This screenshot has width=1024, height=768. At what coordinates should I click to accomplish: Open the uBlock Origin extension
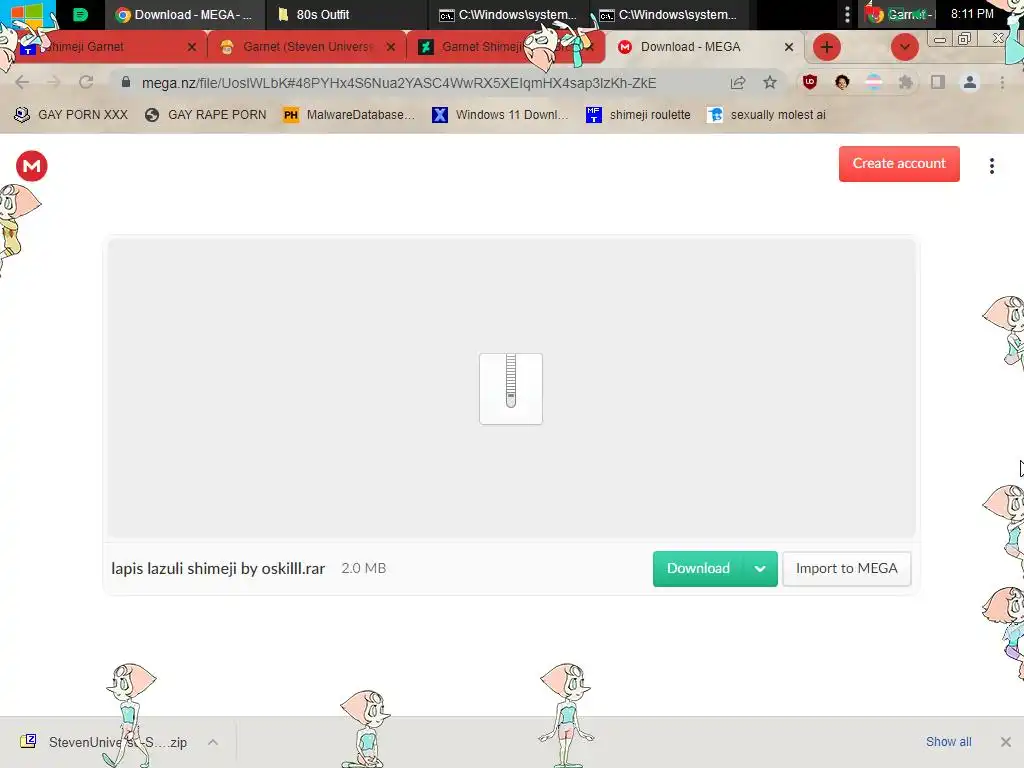(x=810, y=82)
